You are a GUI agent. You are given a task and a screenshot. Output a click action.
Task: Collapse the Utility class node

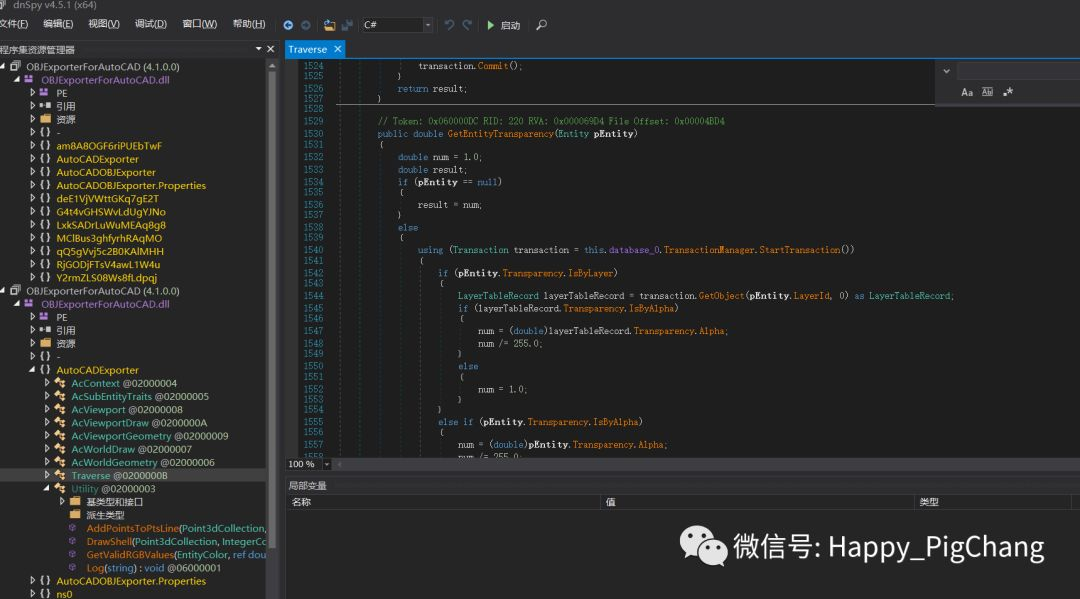47,489
